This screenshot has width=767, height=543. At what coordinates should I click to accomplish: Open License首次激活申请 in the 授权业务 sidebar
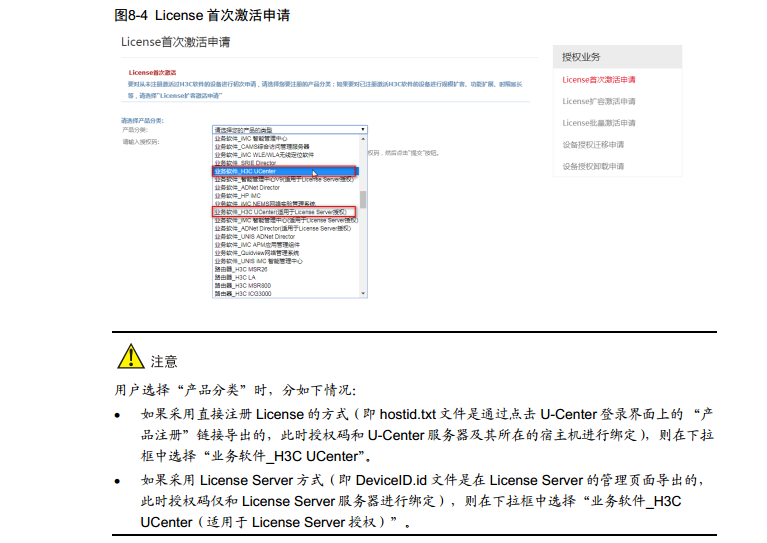tap(599, 80)
